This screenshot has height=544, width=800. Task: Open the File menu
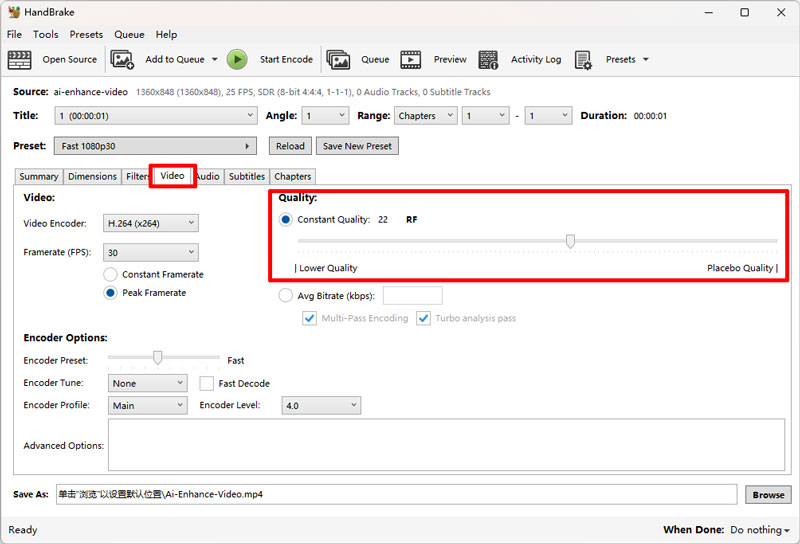[x=14, y=34]
